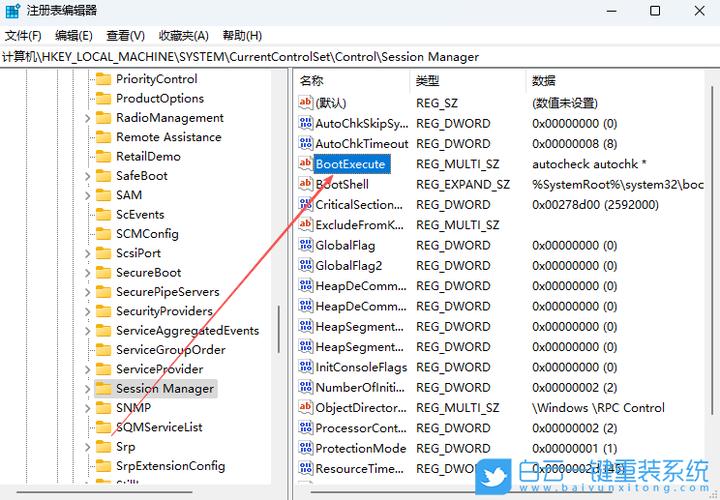This screenshot has width=720, height=500.
Task: Click the AutoChkSkipSy... DWORD icon
Action: [305, 123]
